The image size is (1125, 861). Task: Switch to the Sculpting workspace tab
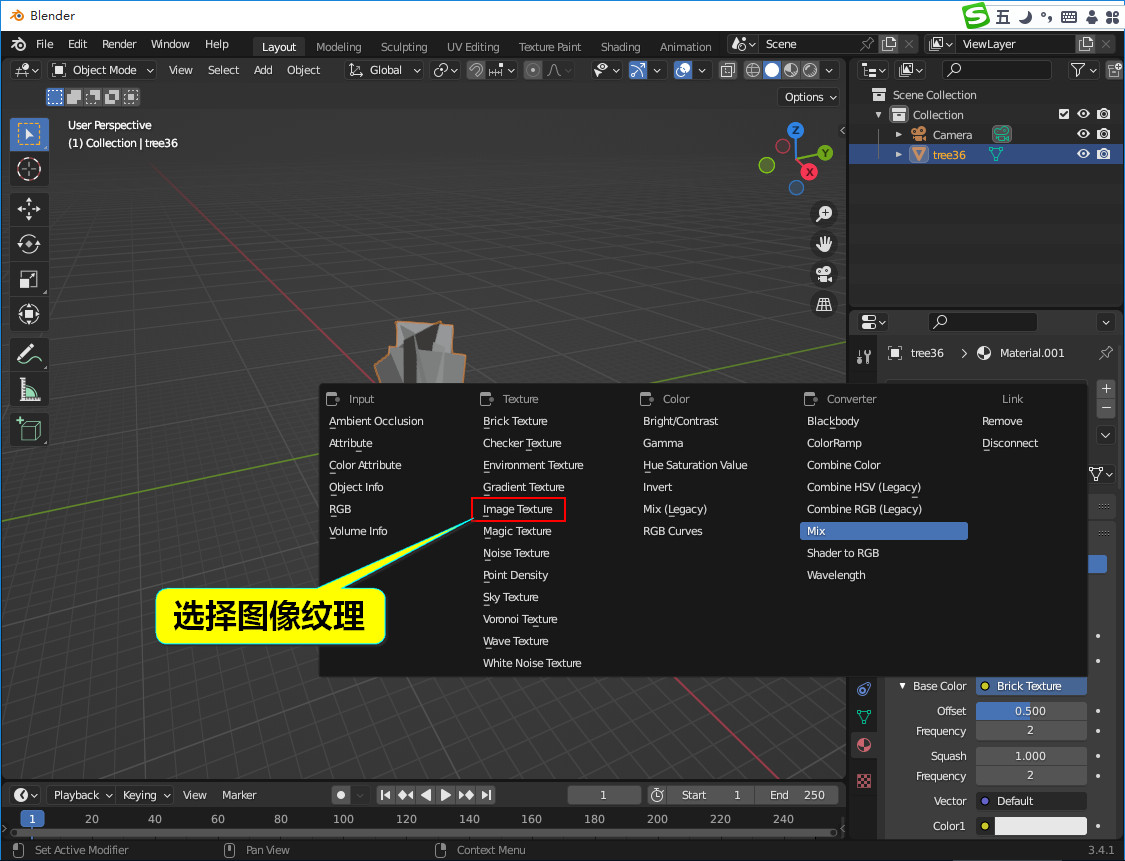403,47
